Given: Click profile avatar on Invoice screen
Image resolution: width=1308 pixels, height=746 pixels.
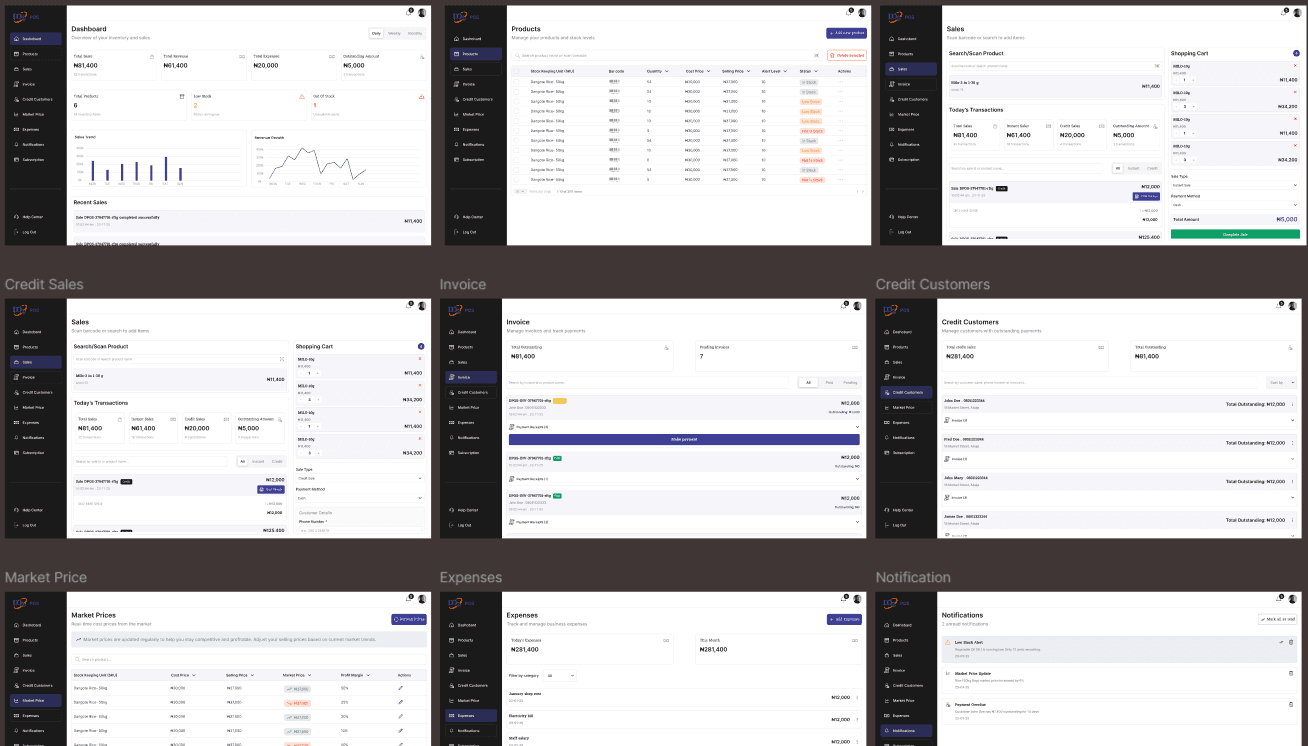Looking at the screenshot, I should tap(858, 305).
